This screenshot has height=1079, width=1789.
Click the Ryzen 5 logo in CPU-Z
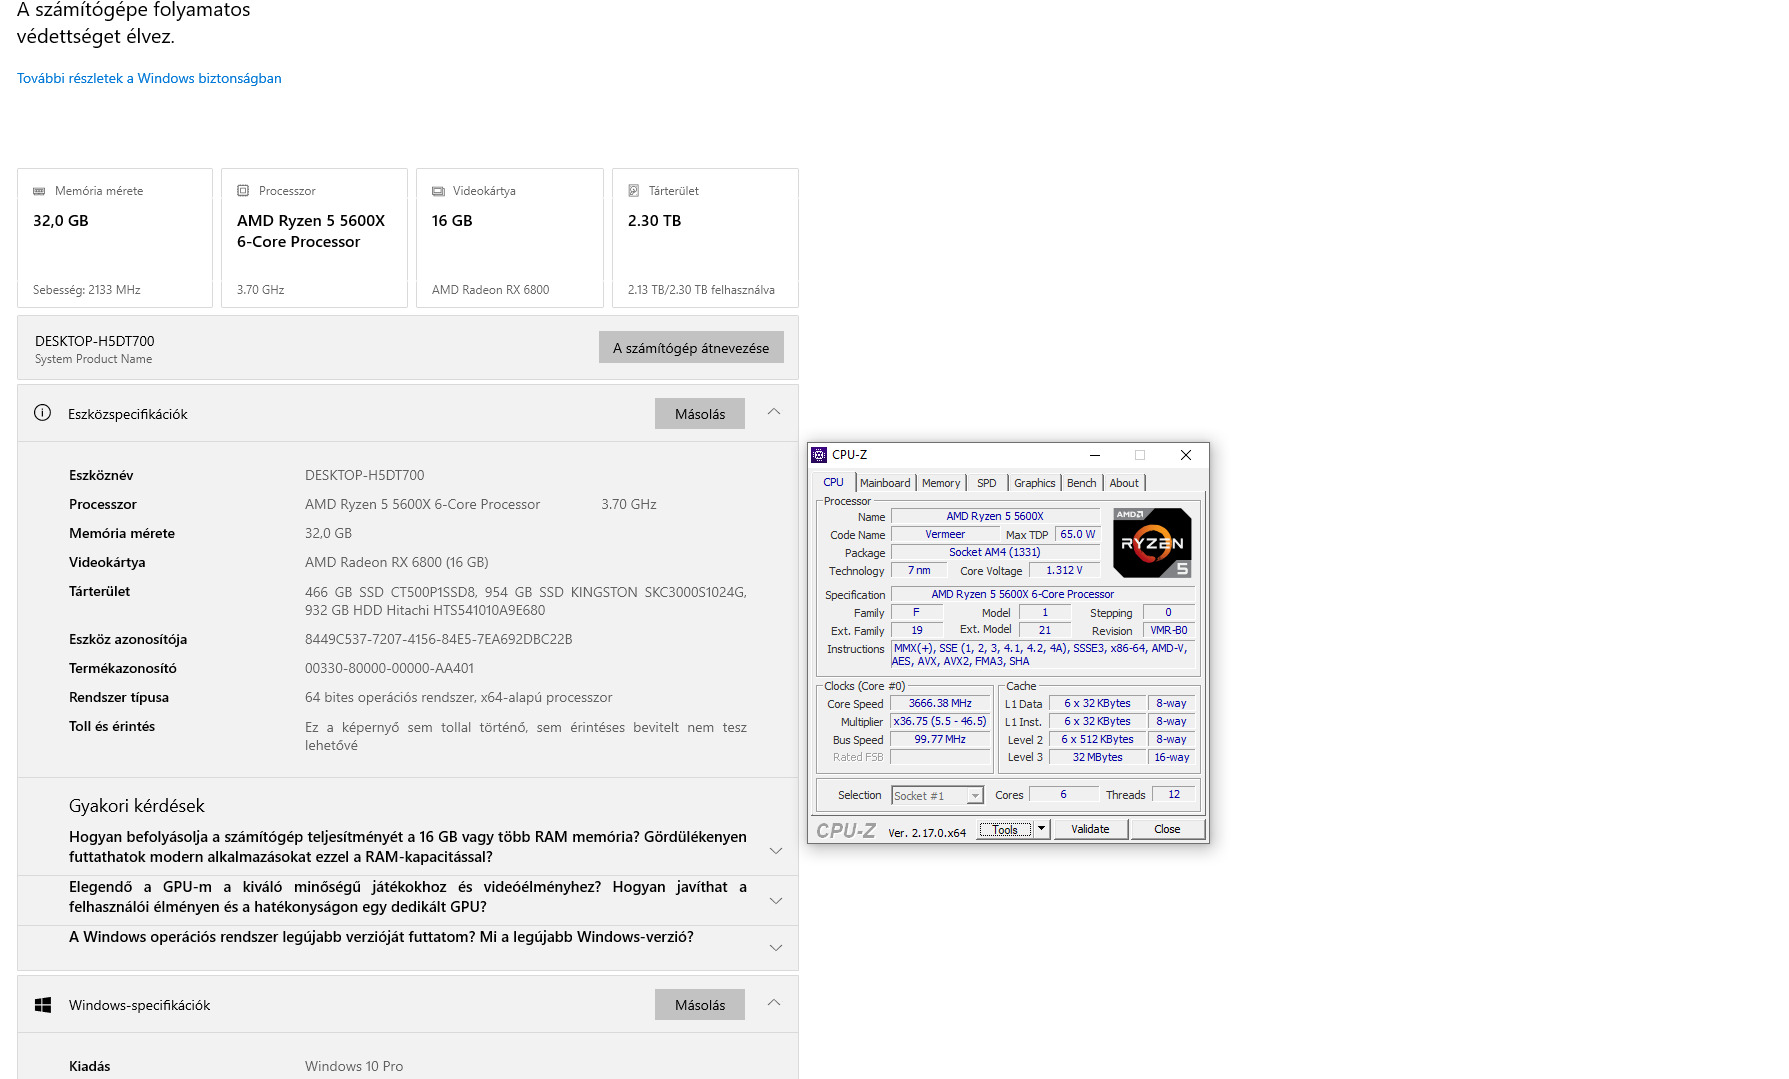[x=1152, y=543]
